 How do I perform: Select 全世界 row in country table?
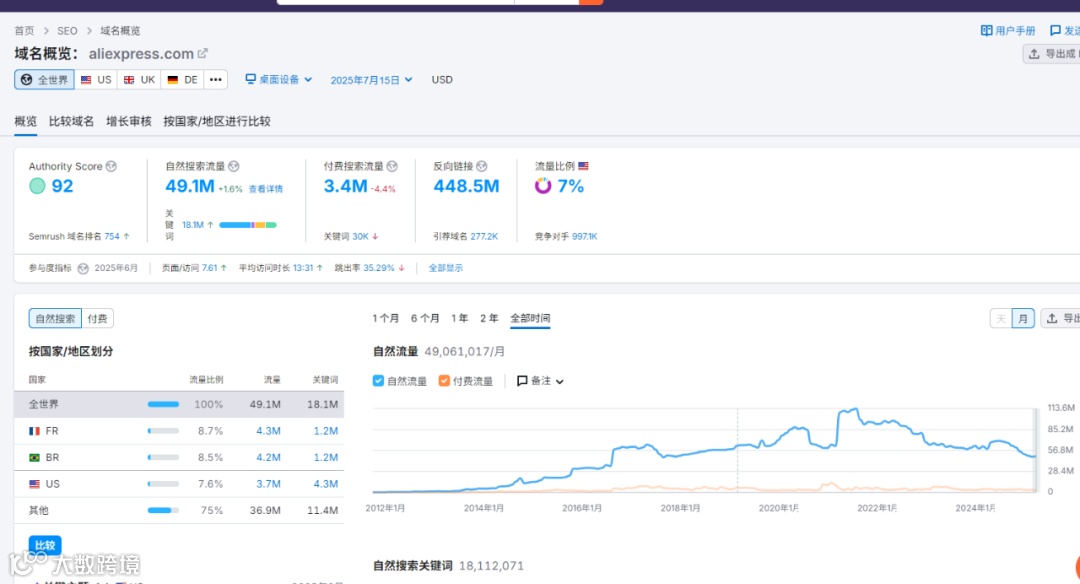179,404
